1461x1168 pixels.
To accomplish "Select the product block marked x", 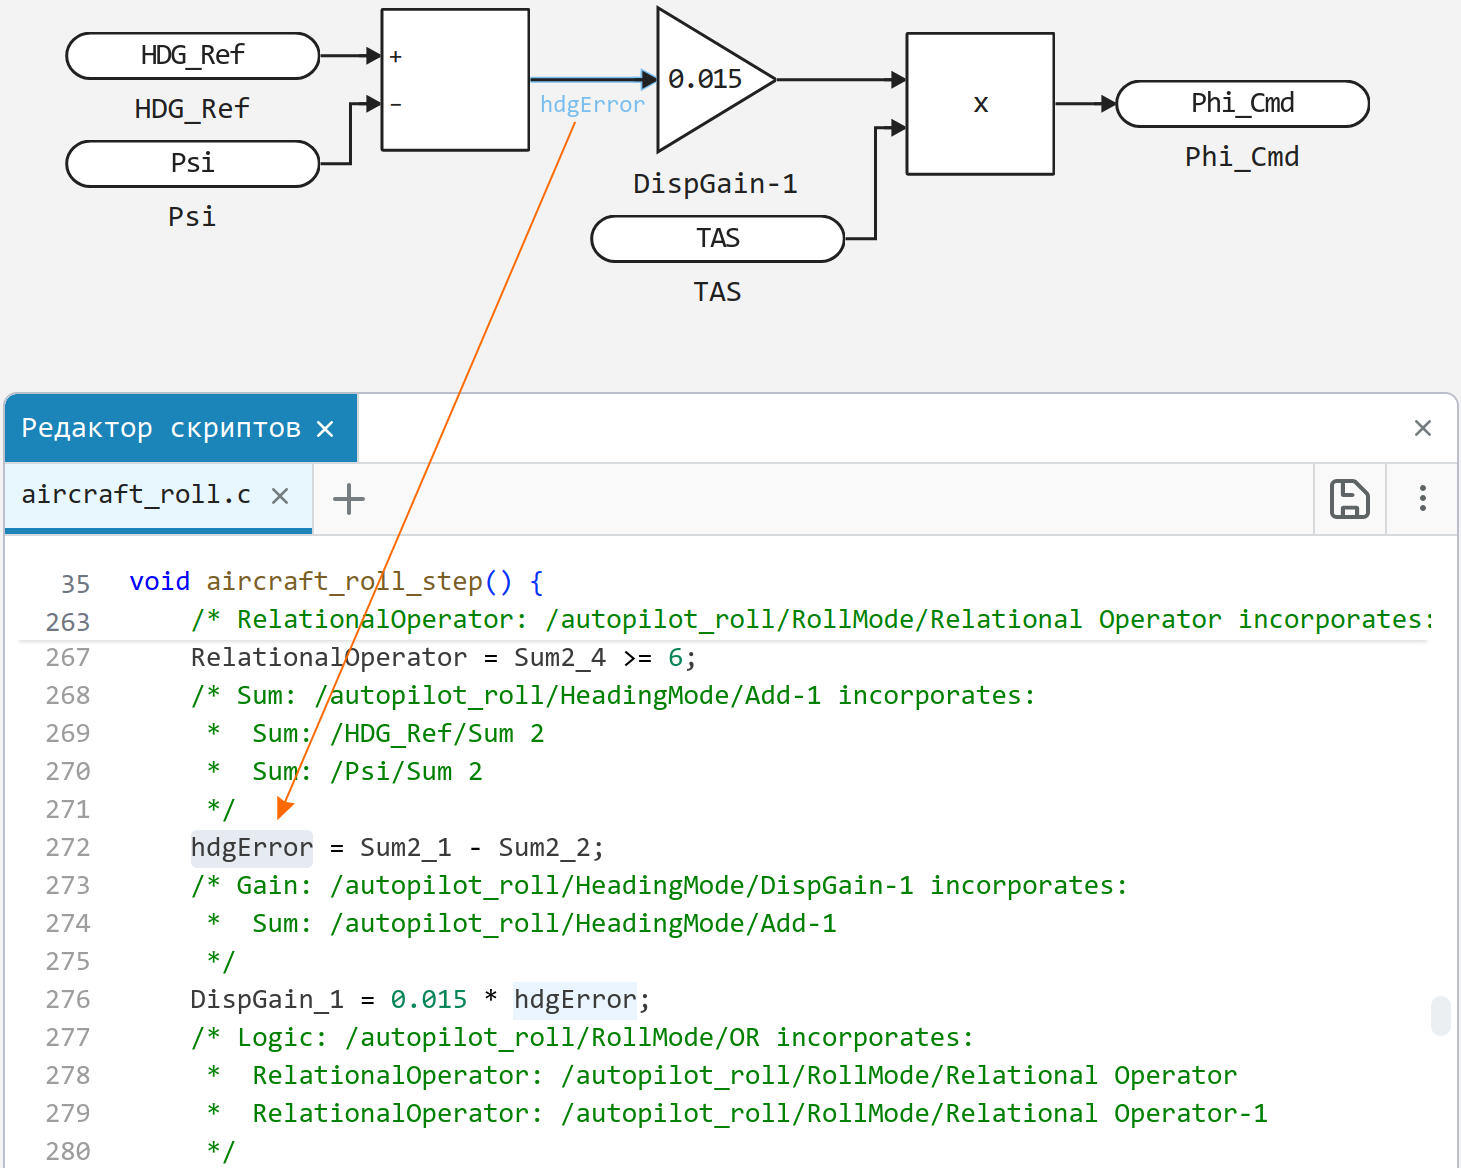I will click(x=980, y=104).
